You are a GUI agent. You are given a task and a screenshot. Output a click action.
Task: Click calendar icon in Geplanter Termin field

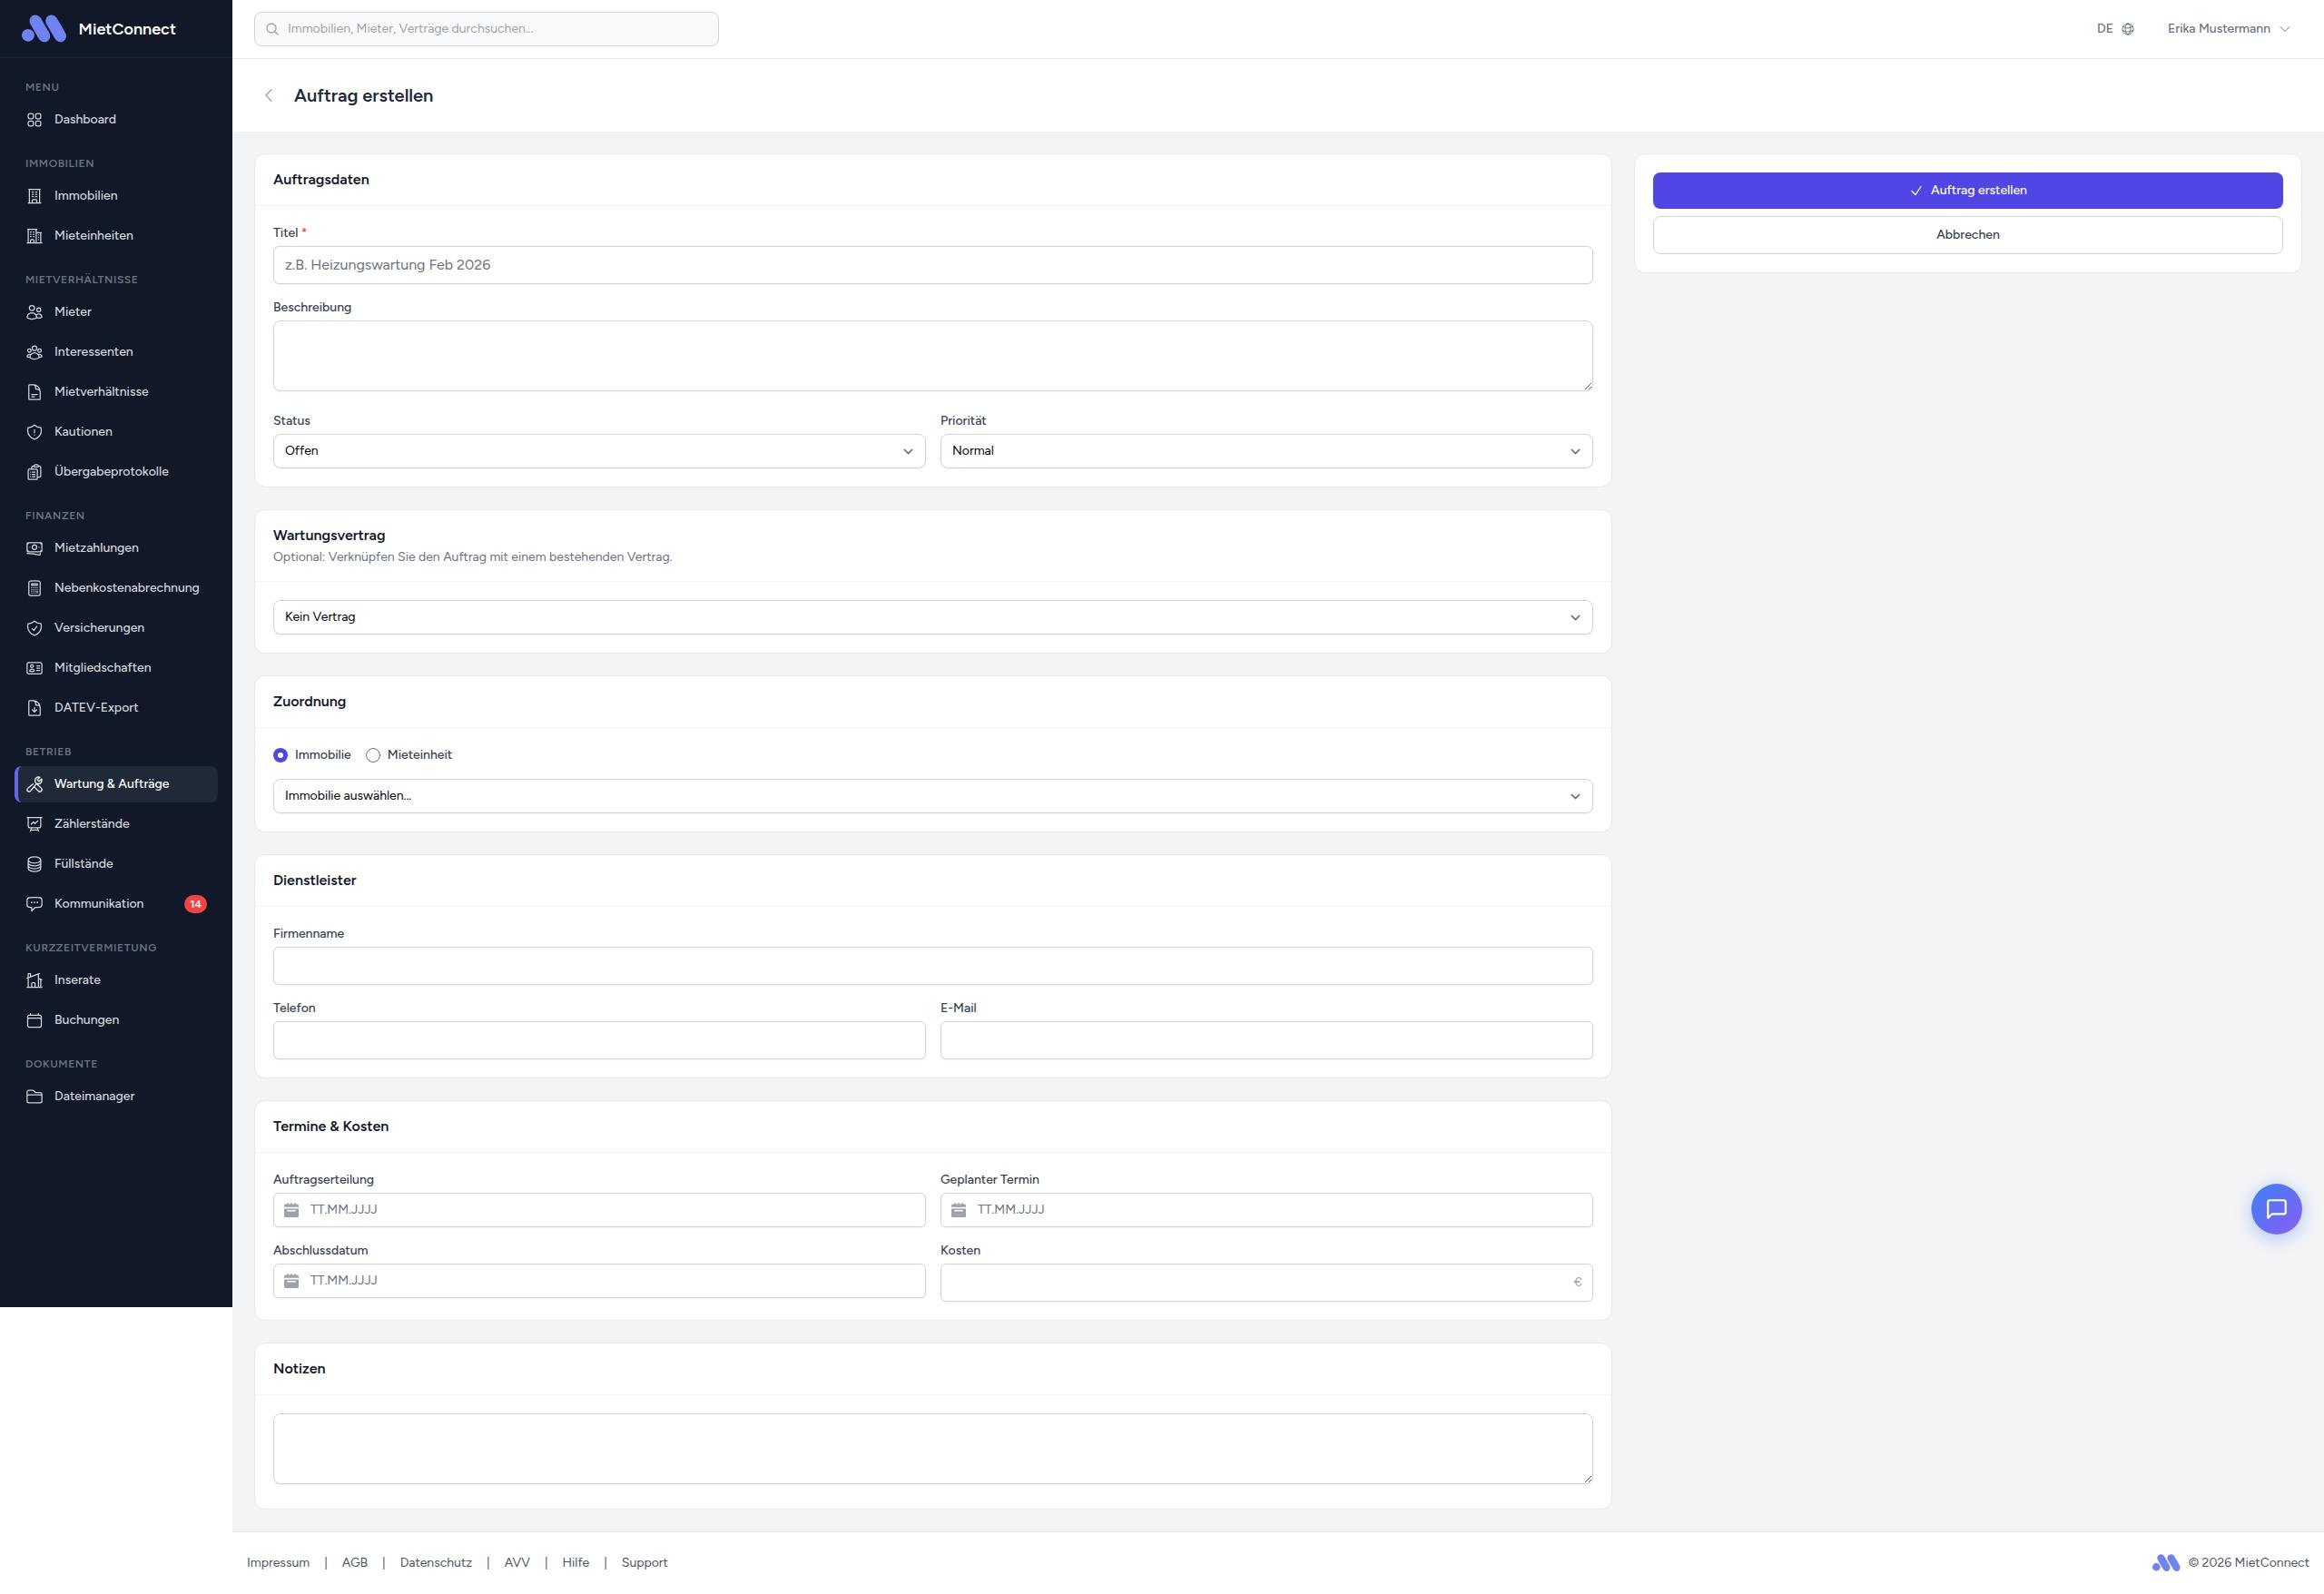pyautogui.click(x=958, y=1210)
